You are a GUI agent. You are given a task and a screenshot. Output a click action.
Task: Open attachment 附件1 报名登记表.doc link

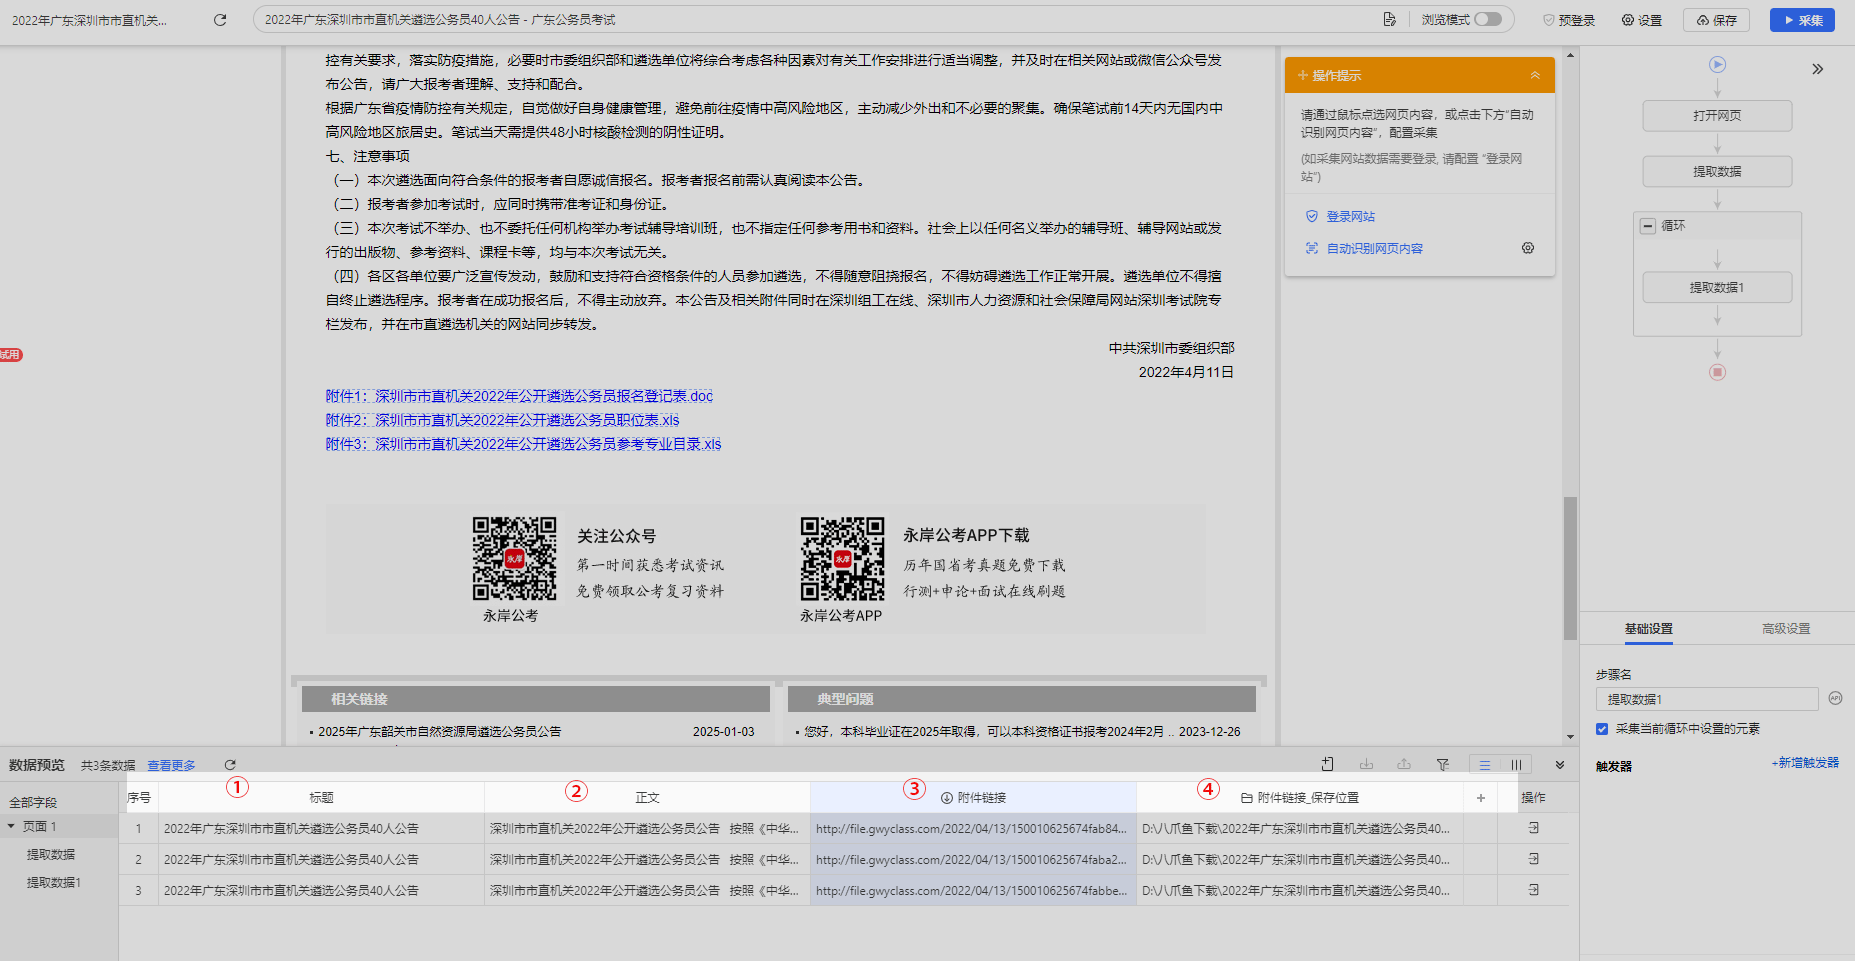tap(519, 396)
